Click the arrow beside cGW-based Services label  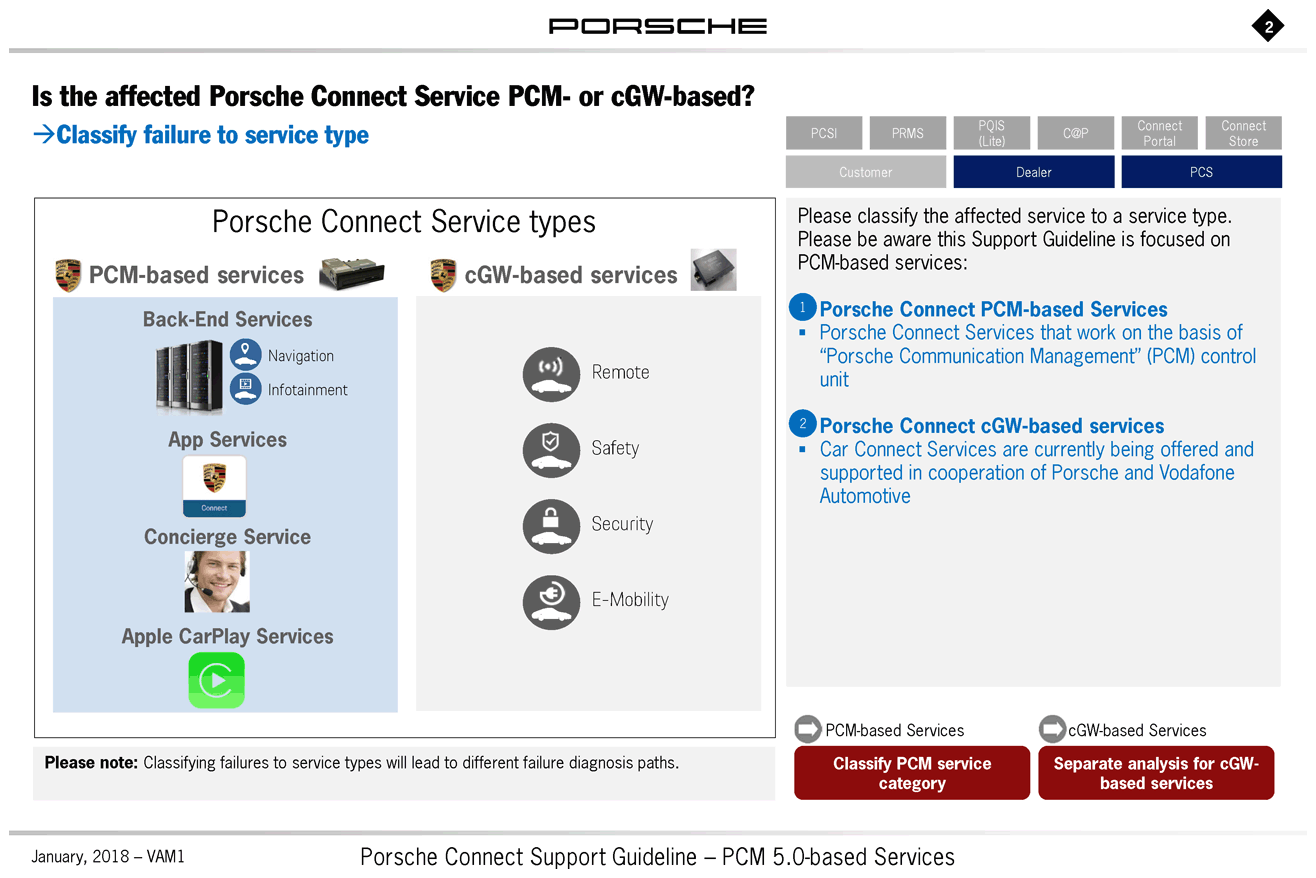[1052, 729]
